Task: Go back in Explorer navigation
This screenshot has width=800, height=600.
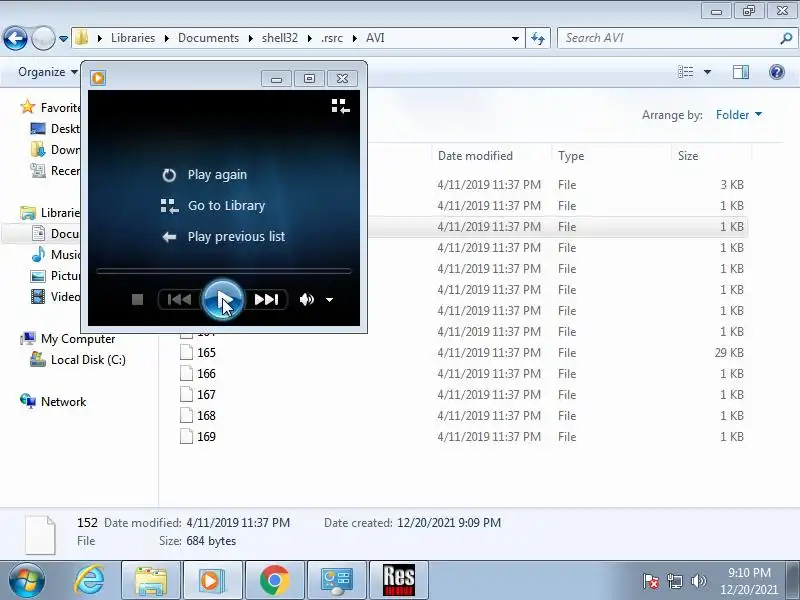Action: 15,38
